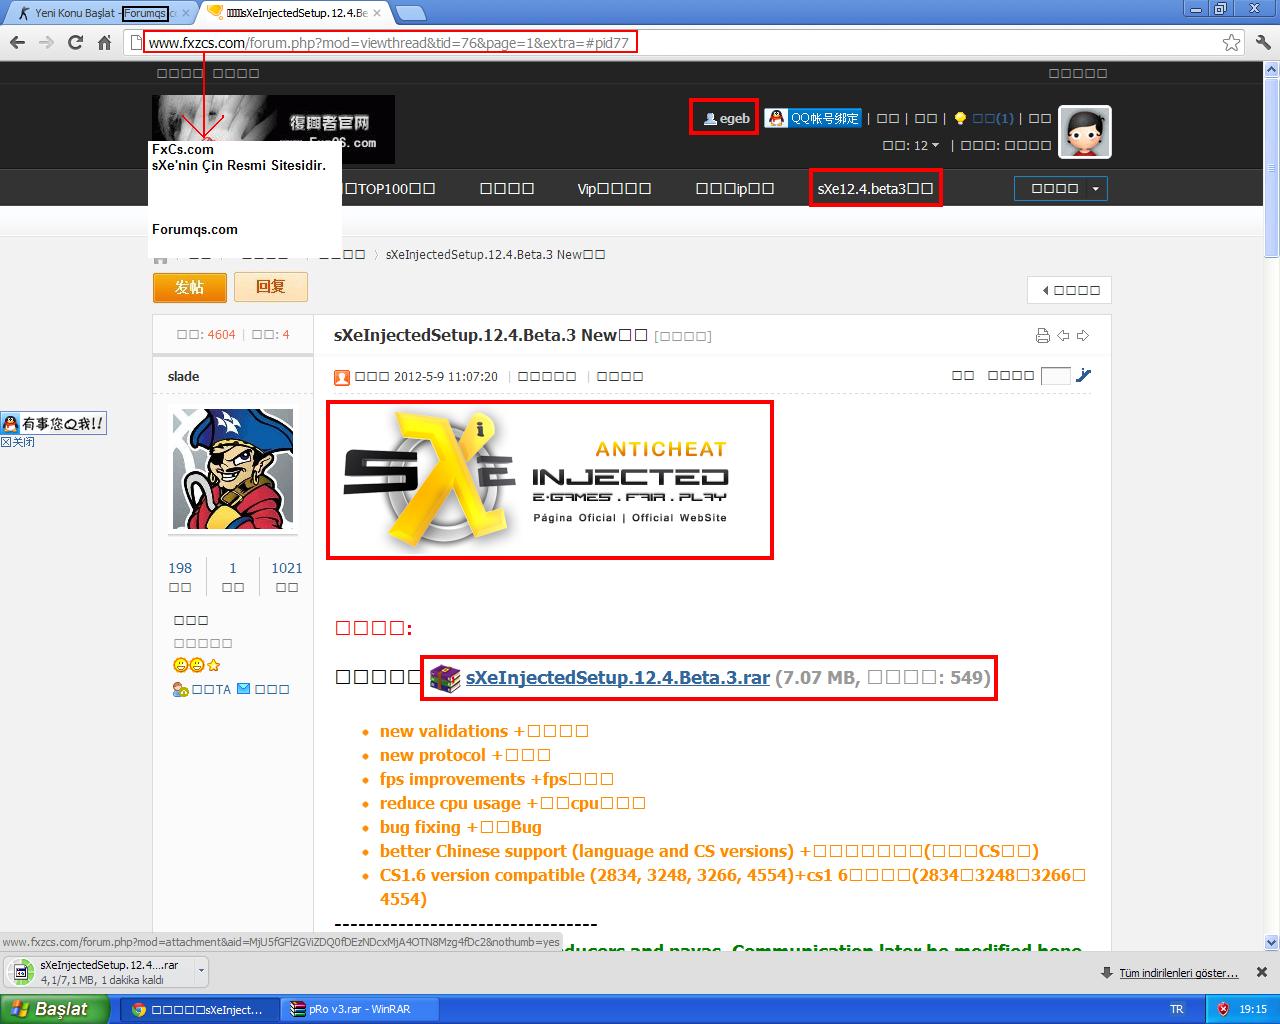Download sXeInjectedSetup.12.4.Beta.3.rar attachment link
The image size is (1280, 1024).
(x=618, y=678)
